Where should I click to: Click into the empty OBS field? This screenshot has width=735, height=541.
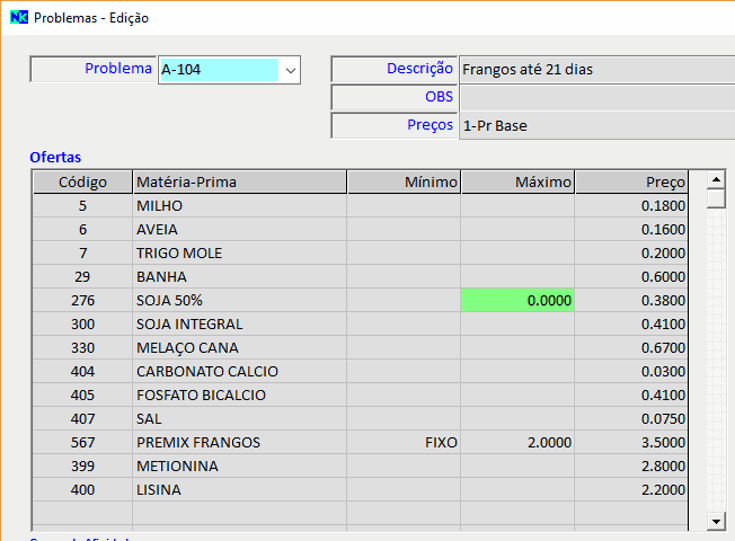point(595,98)
